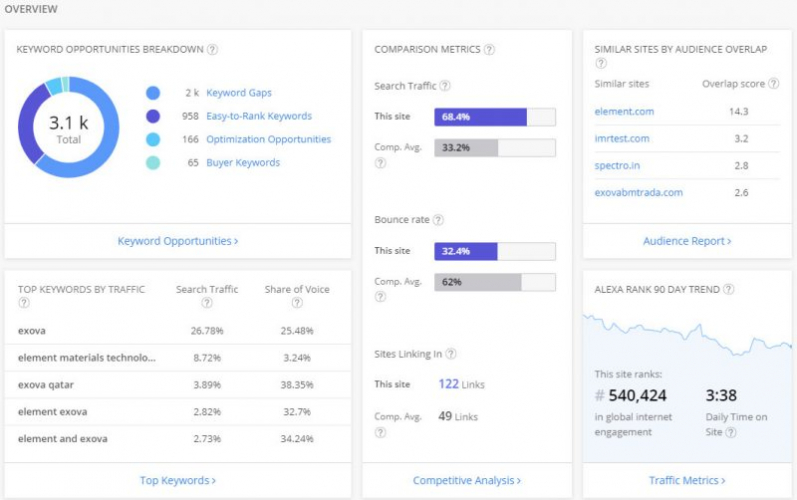The image size is (797, 500).
Task: Open Competitive Analysis details
Action: tap(466, 481)
